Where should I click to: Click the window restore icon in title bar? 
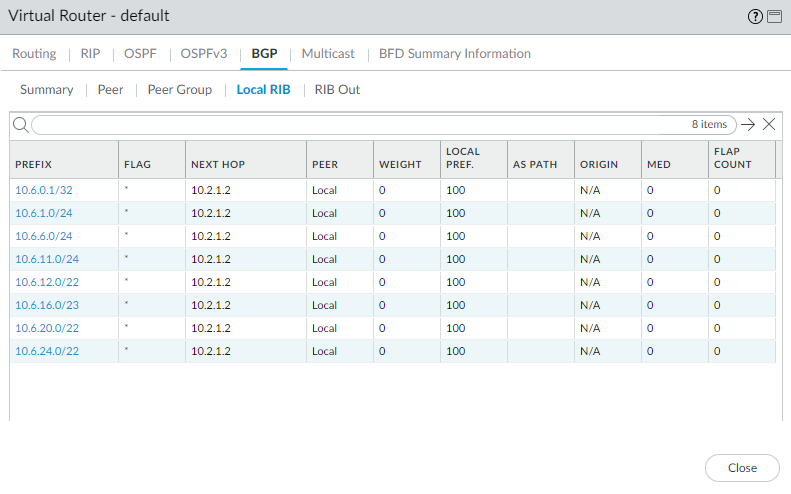pos(772,17)
